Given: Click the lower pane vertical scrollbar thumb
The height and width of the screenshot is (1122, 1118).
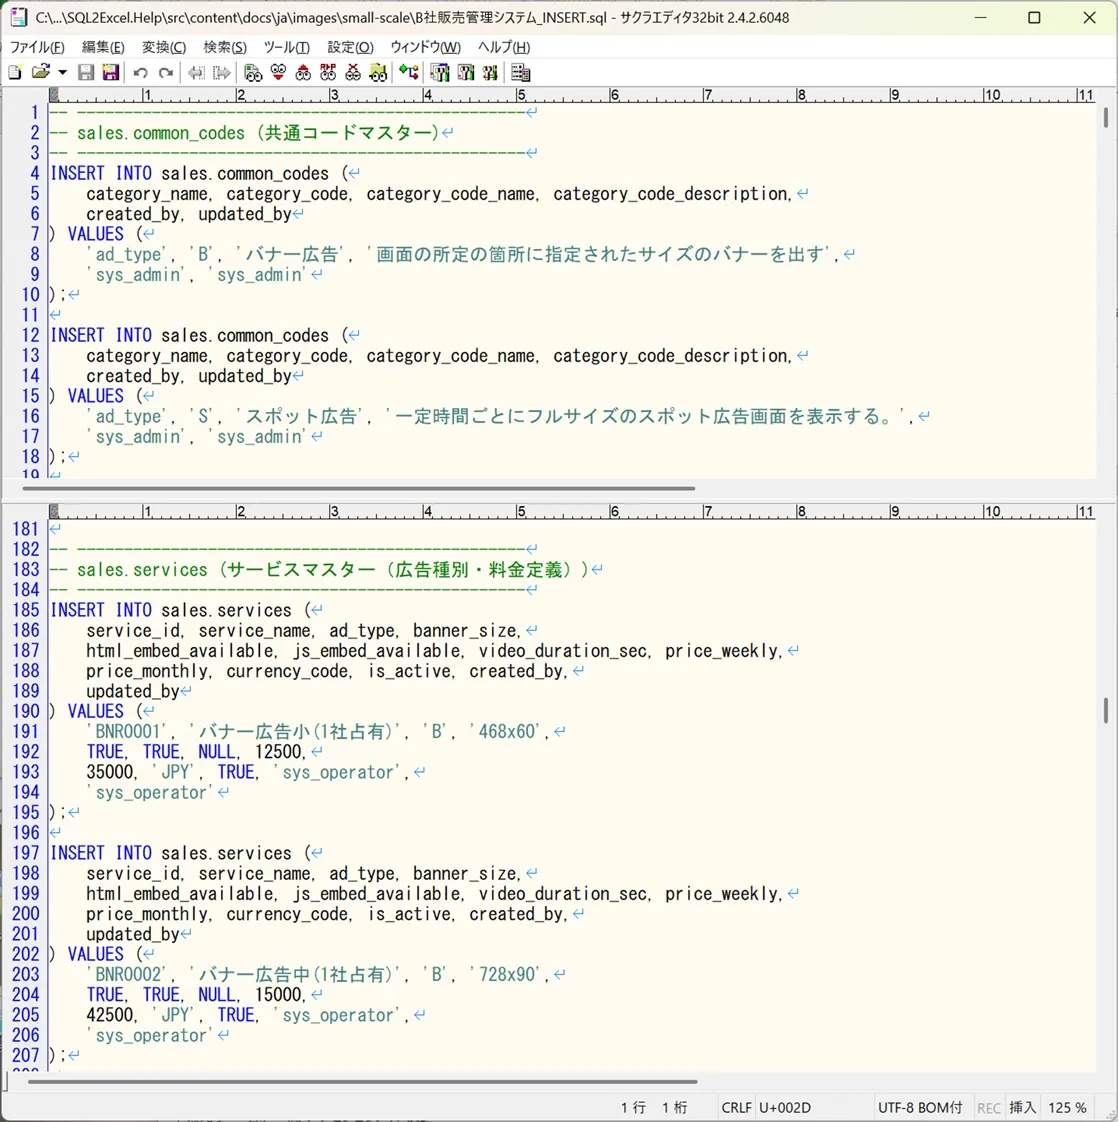Looking at the screenshot, I should [1106, 711].
